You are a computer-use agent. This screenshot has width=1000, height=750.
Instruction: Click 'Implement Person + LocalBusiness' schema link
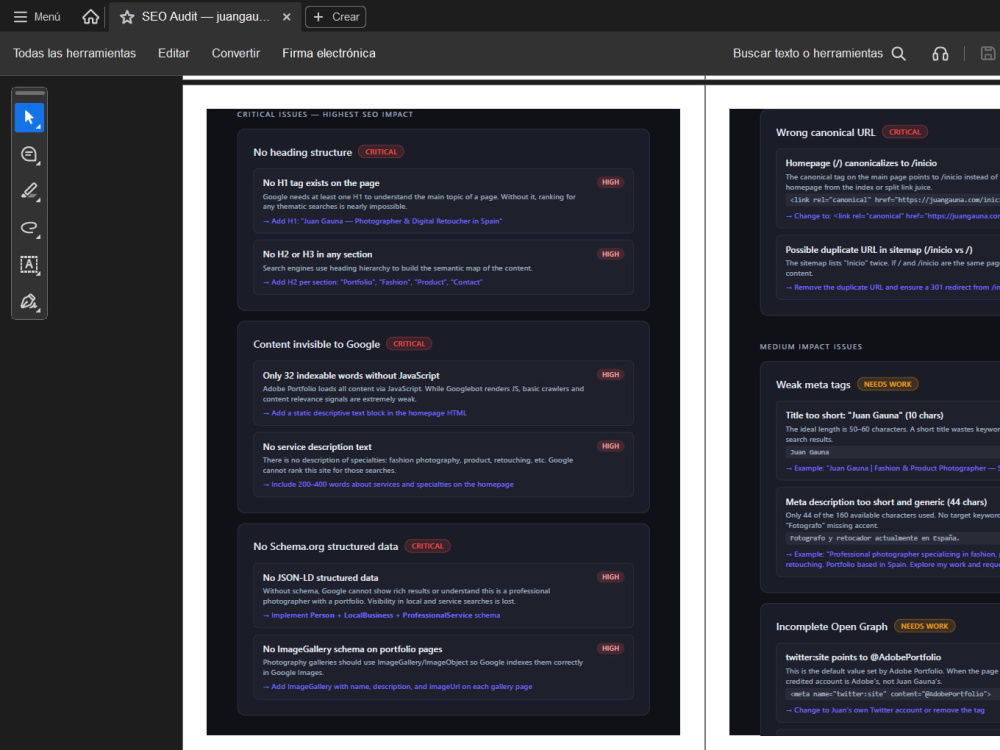pos(381,615)
